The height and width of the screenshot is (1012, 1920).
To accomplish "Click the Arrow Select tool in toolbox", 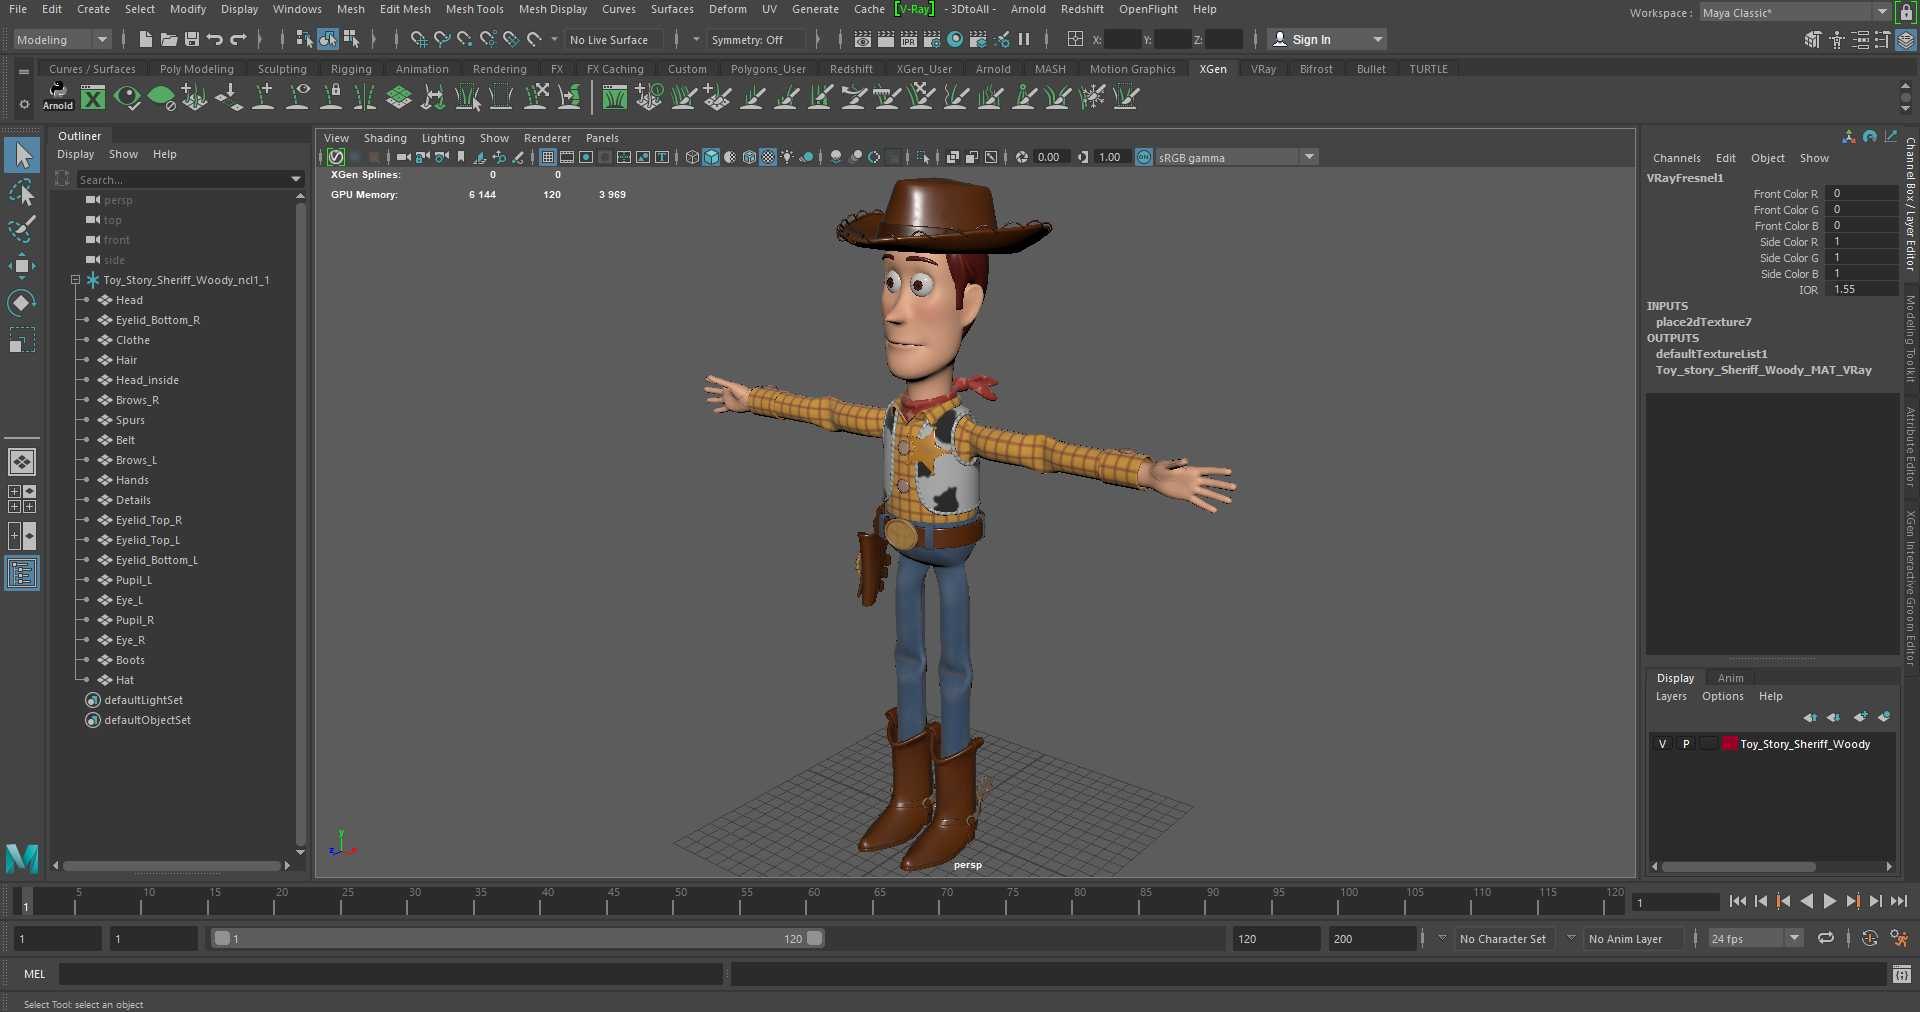I will coord(22,155).
